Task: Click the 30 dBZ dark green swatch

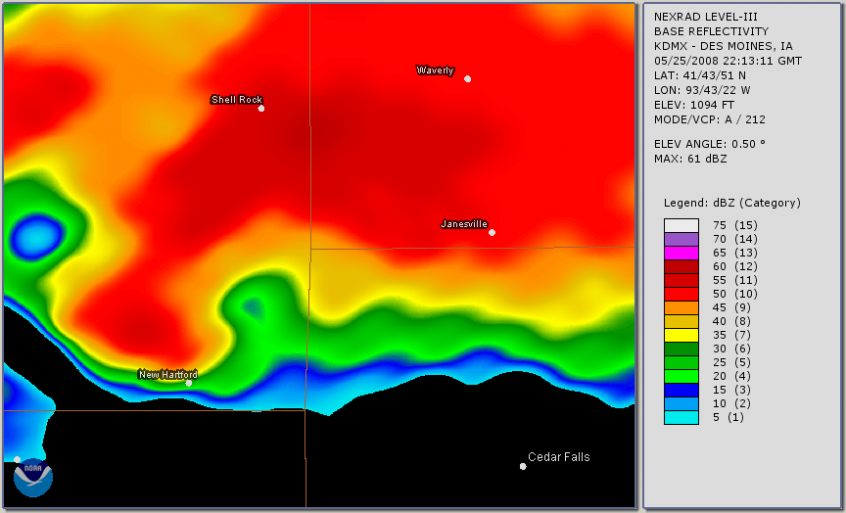Action: click(x=681, y=348)
